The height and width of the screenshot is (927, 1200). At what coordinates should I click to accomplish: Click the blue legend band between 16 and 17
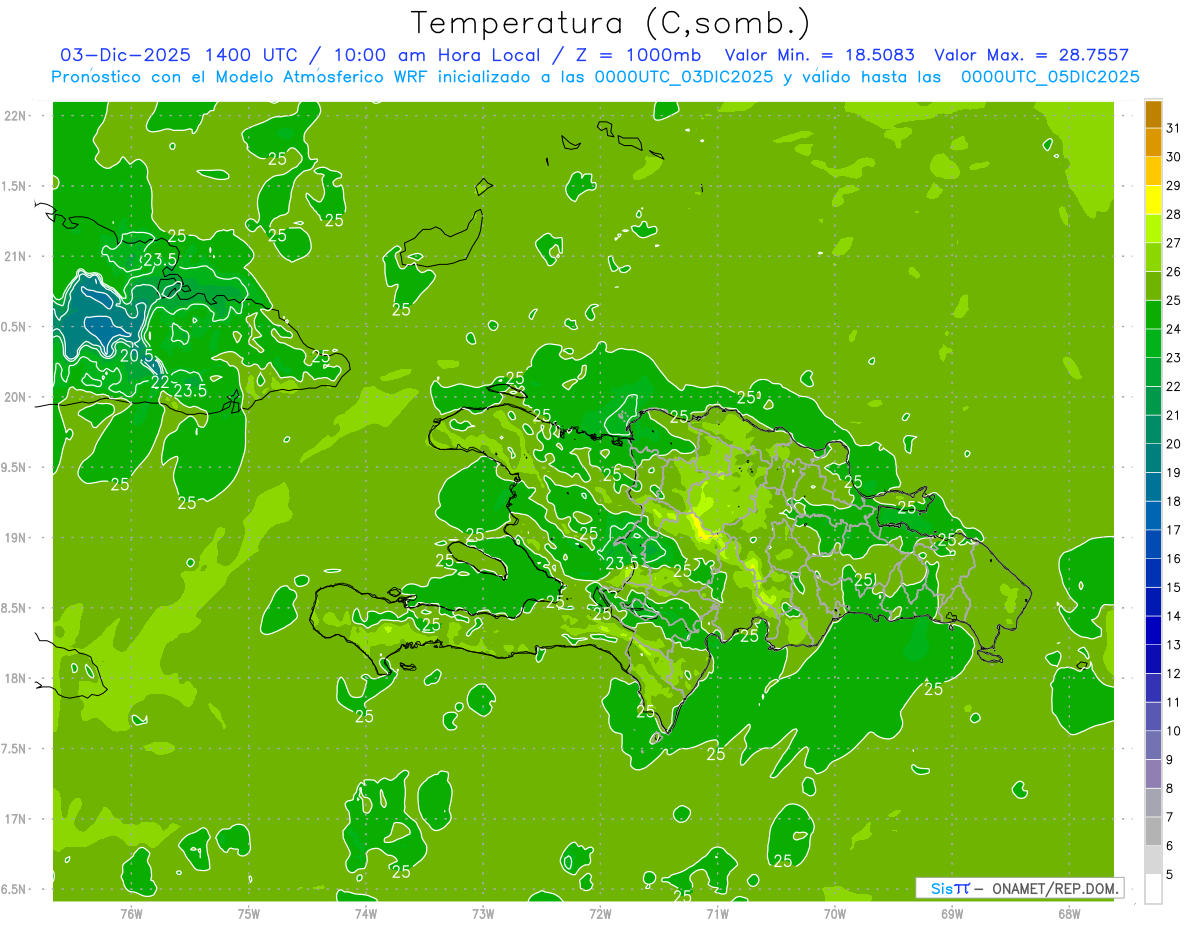point(1153,545)
